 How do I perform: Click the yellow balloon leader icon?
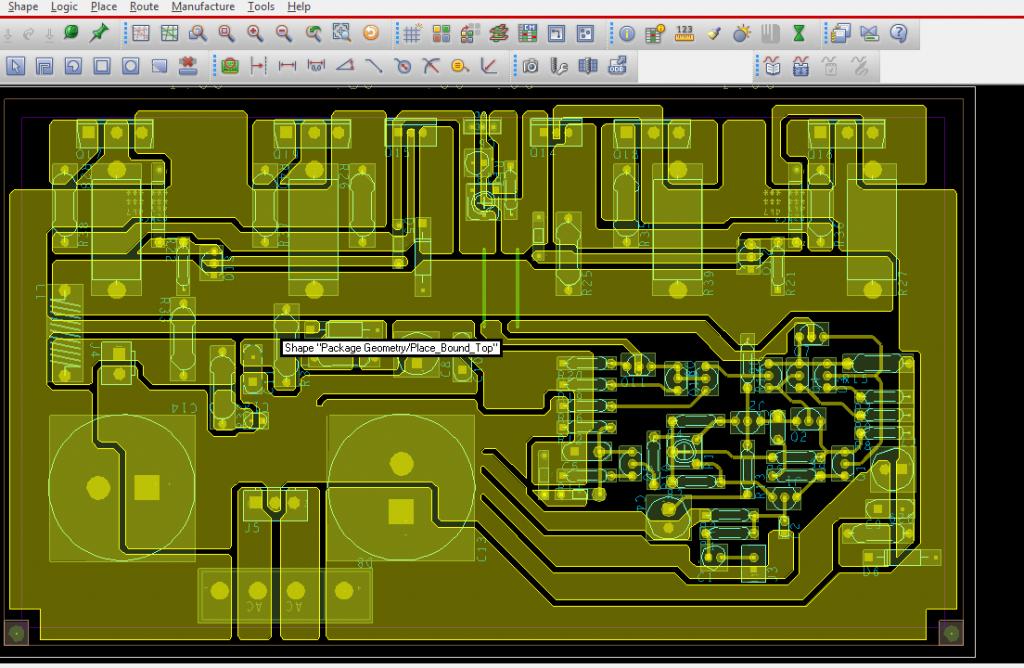[x=460, y=66]
